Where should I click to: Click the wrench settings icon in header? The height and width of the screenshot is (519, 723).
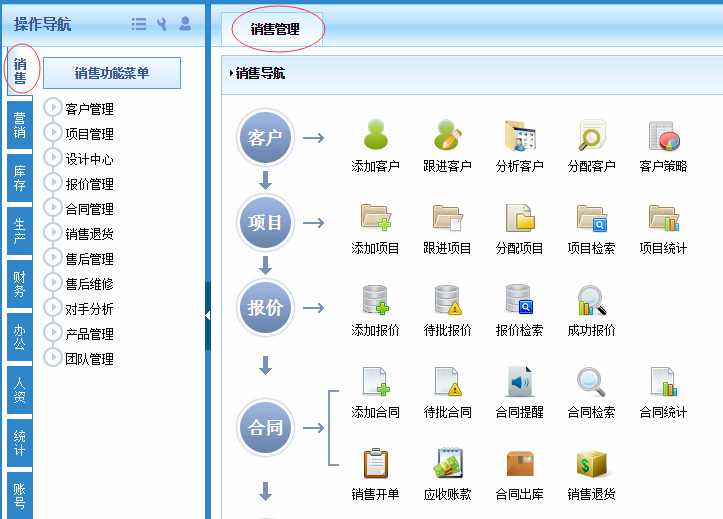coord(161,24)
